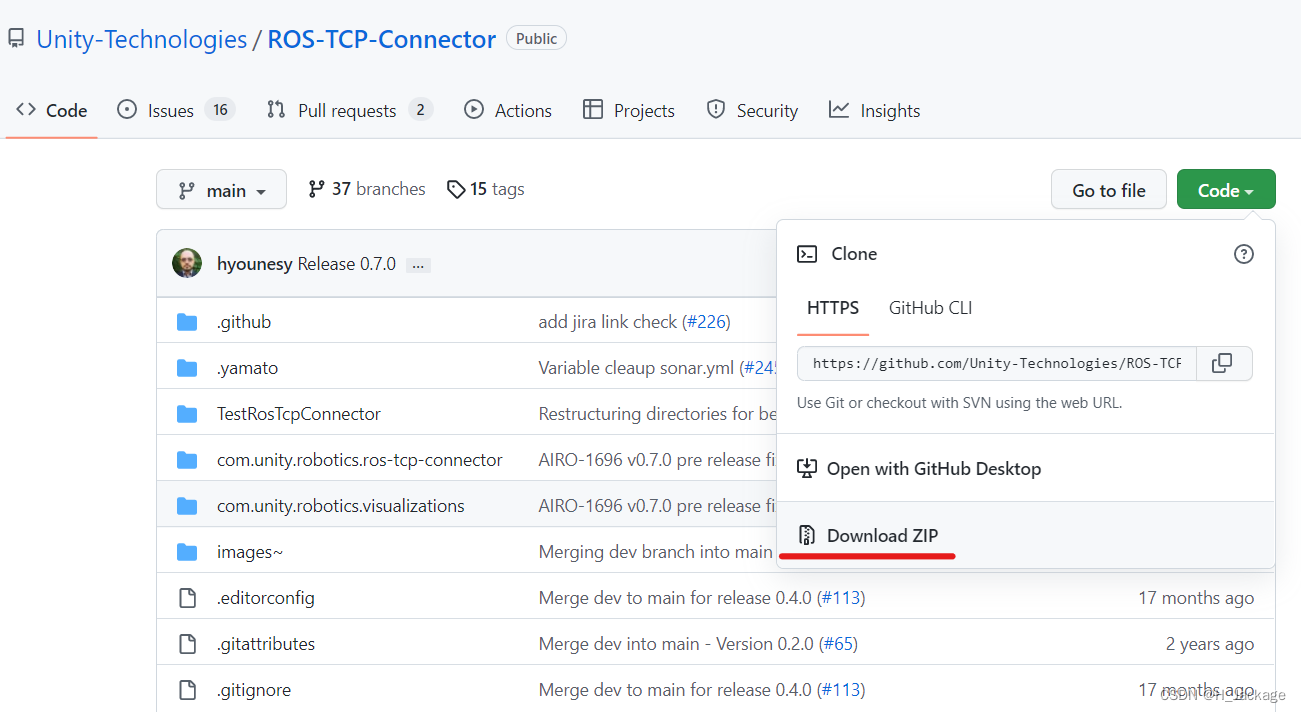Open the com.unity.robotics.visualizations folder

[341, 506]
